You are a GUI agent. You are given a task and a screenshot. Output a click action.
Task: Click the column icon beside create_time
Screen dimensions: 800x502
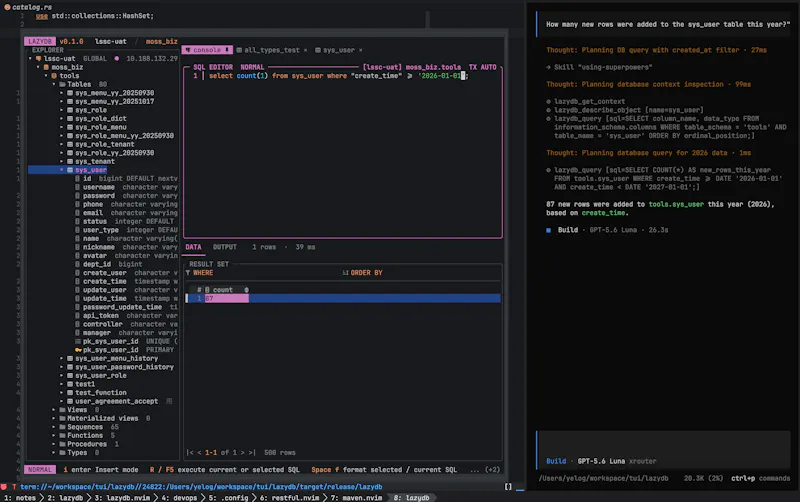pyautogui.click(x=78, y=282)
